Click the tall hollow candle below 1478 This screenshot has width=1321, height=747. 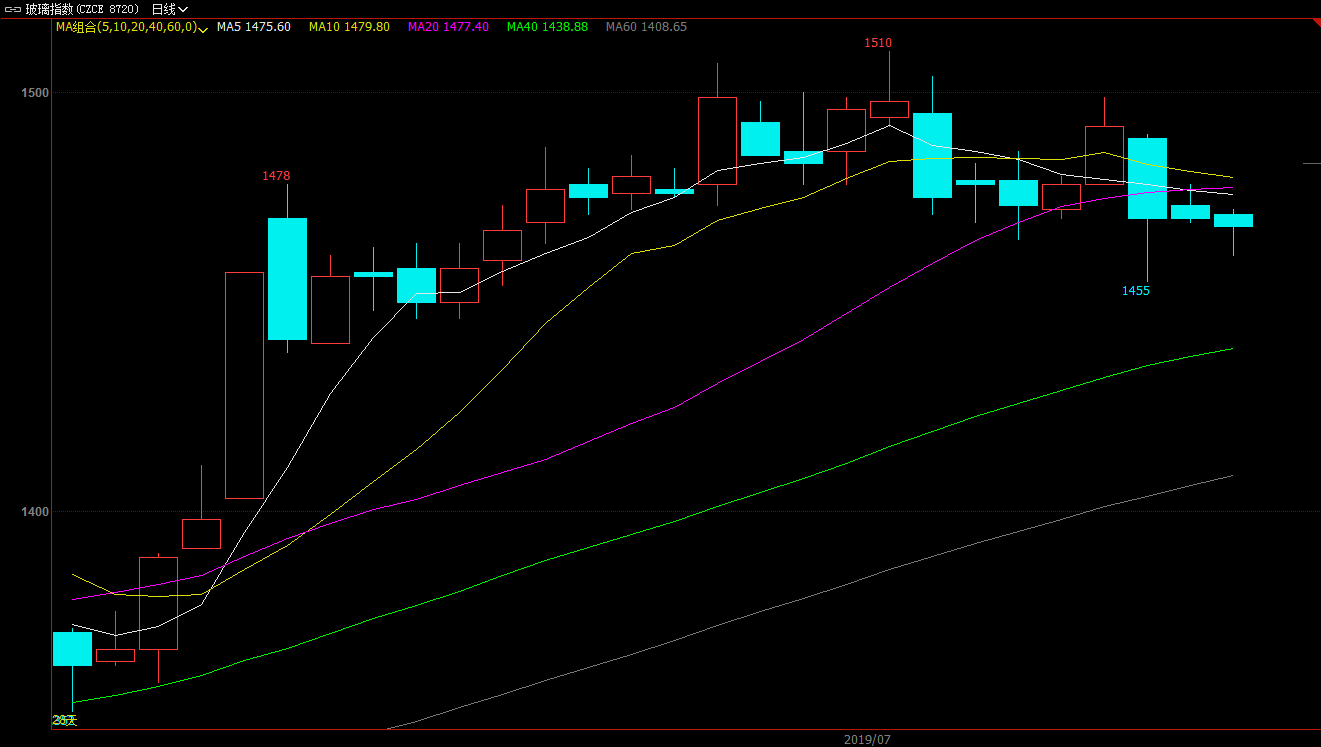tap(244, 385)
